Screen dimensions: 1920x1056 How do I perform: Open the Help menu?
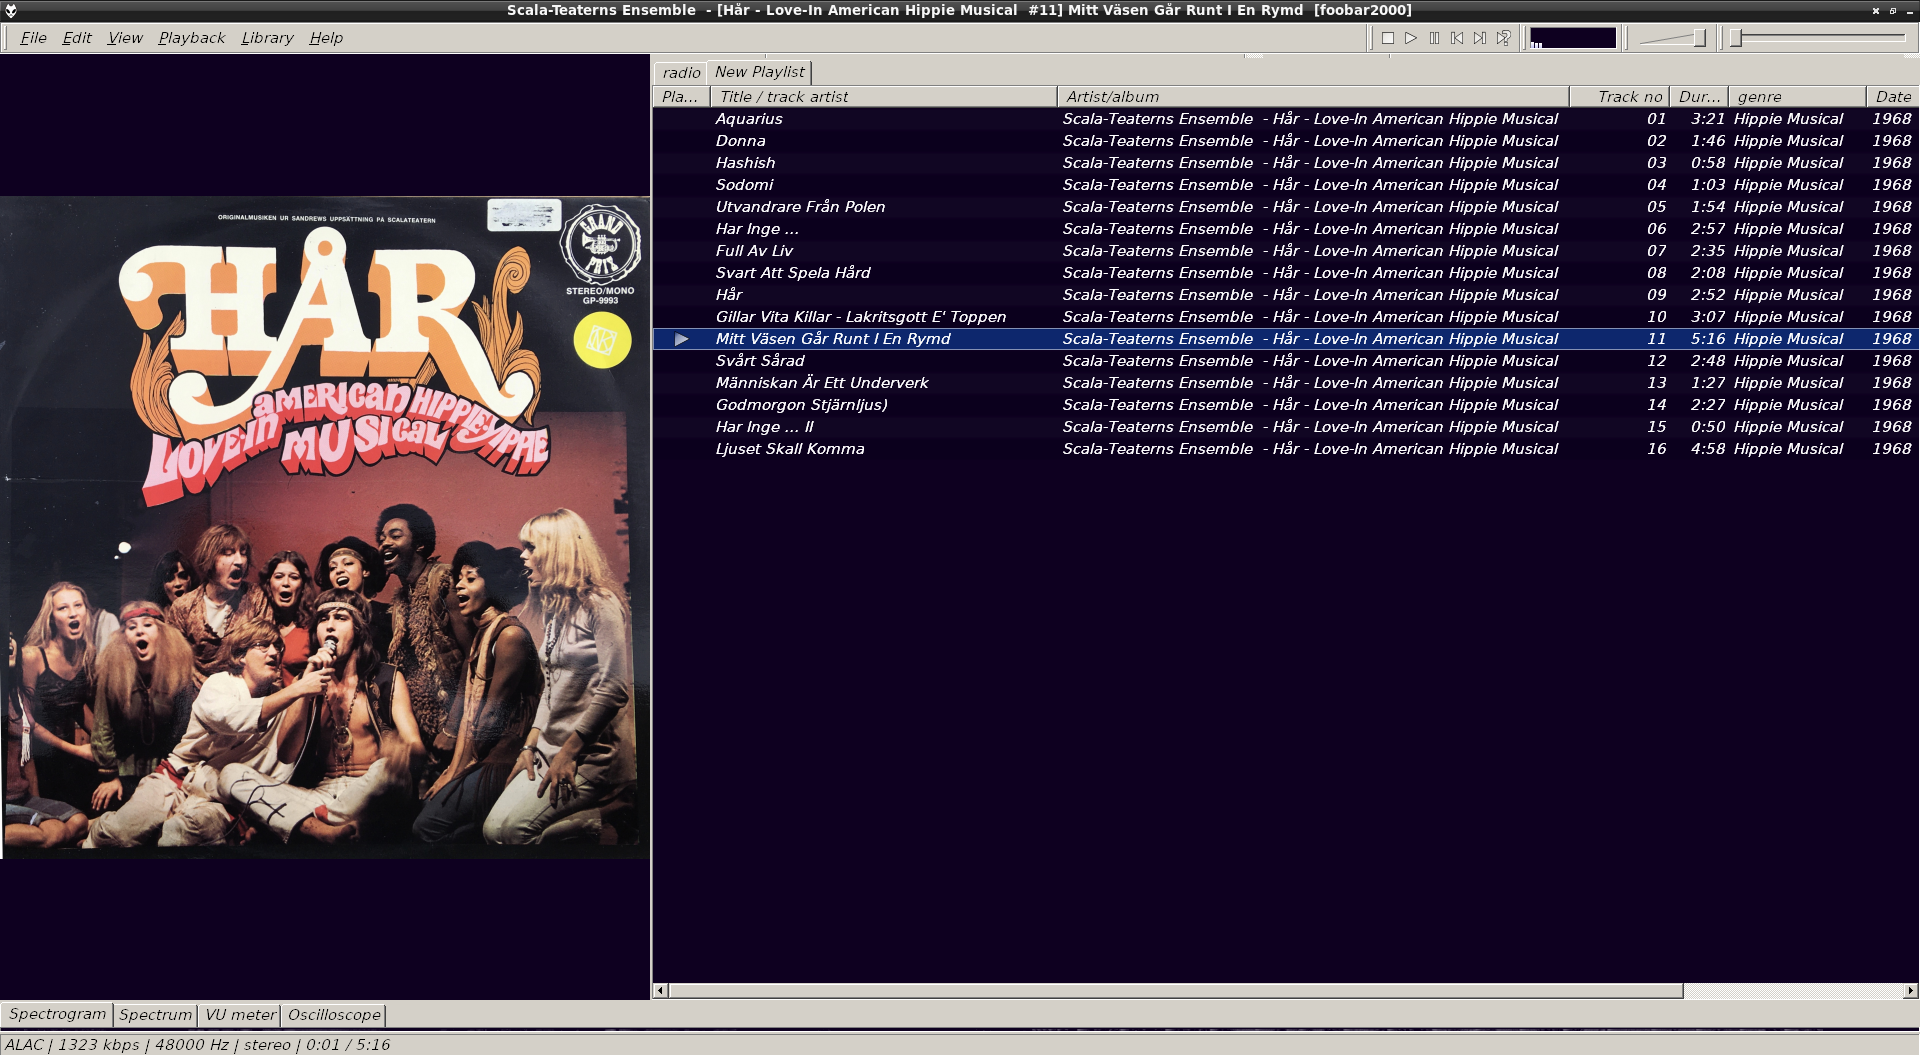[x=326, y=38]
